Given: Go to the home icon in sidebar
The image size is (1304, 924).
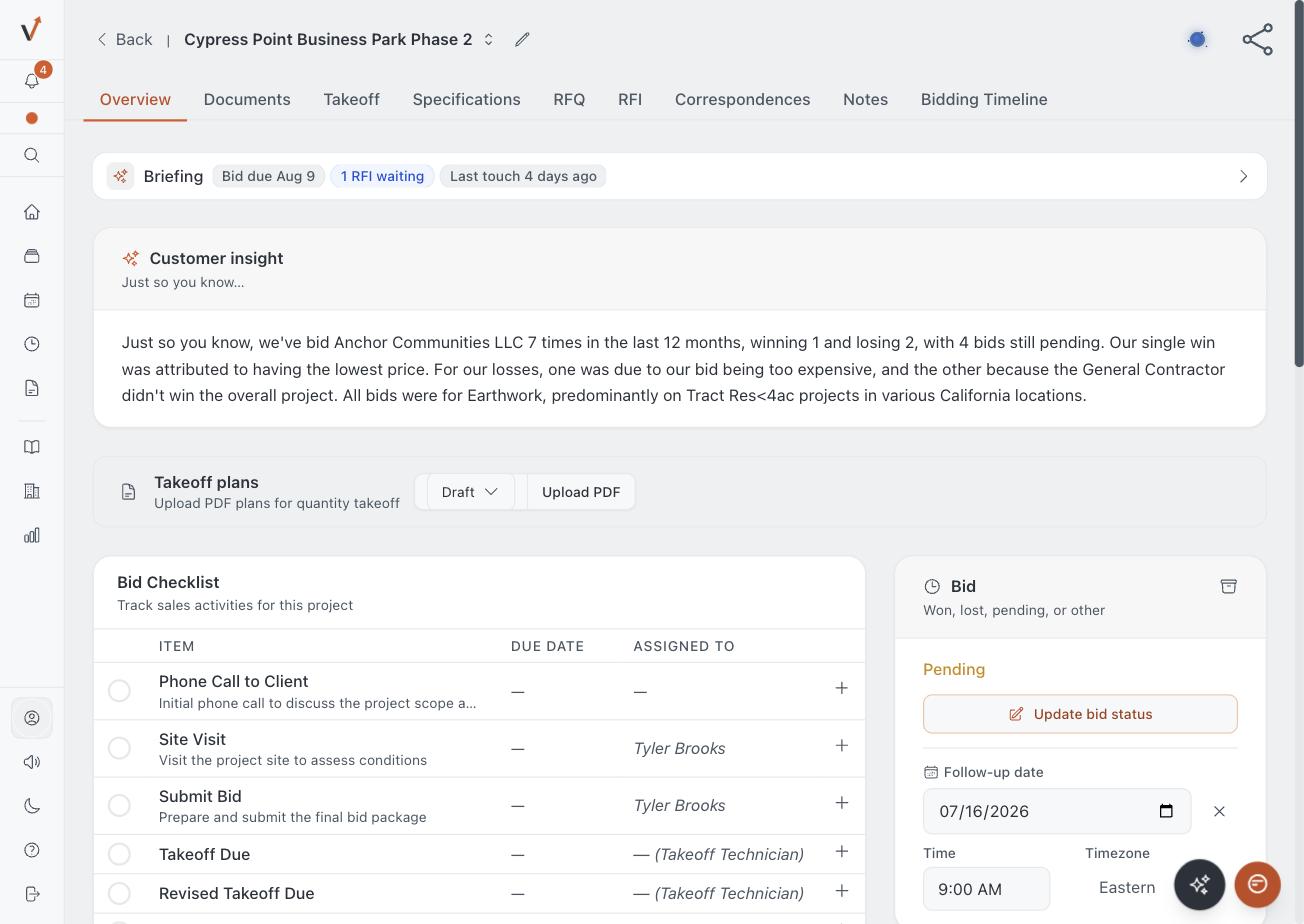Looking at the screenshot, I should coord(32,212).
